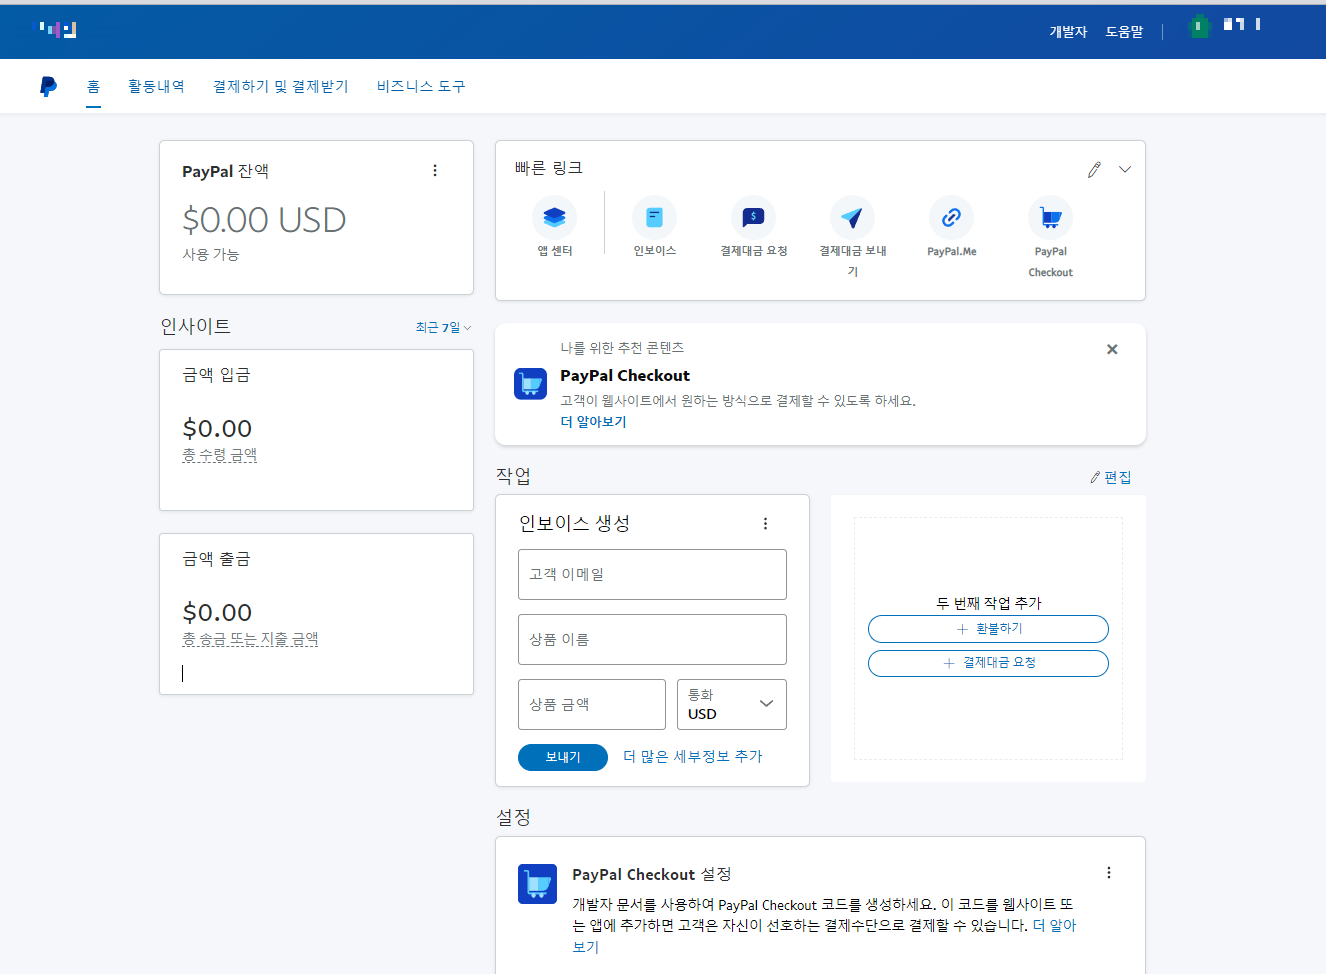Click the header account logo at top left
This screenshot has height=974, width=1326.
[58, 29]
